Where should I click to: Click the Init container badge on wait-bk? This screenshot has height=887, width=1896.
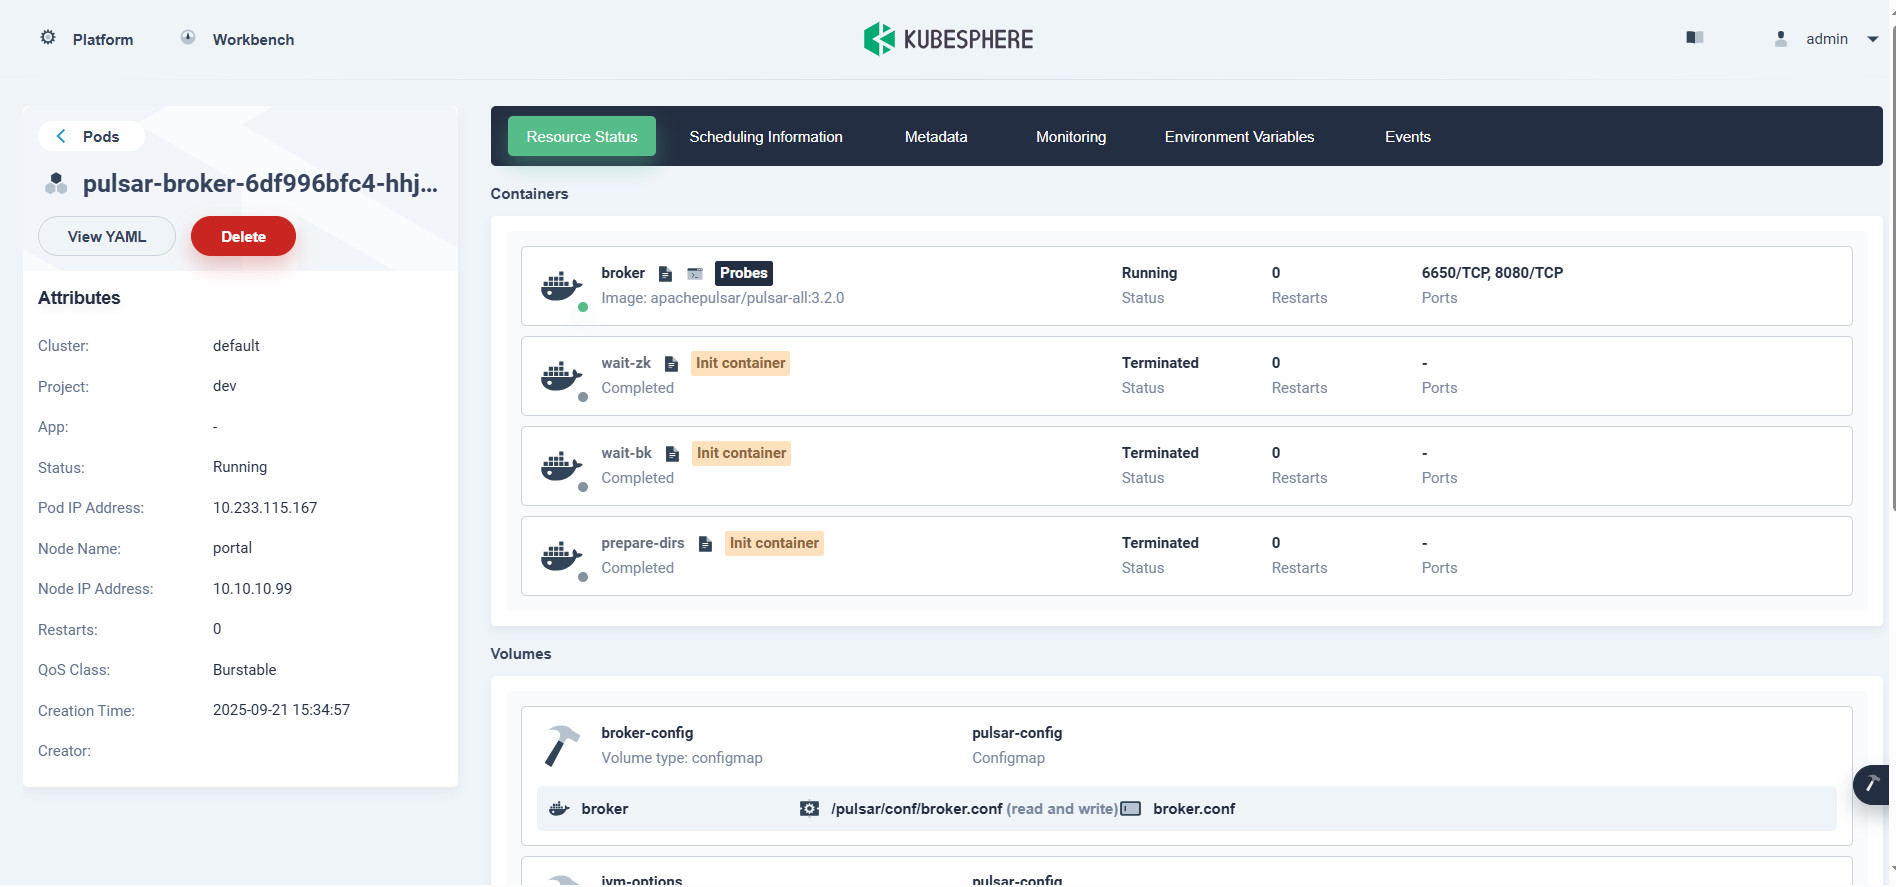pyautogui.click(x=741, y=453)
